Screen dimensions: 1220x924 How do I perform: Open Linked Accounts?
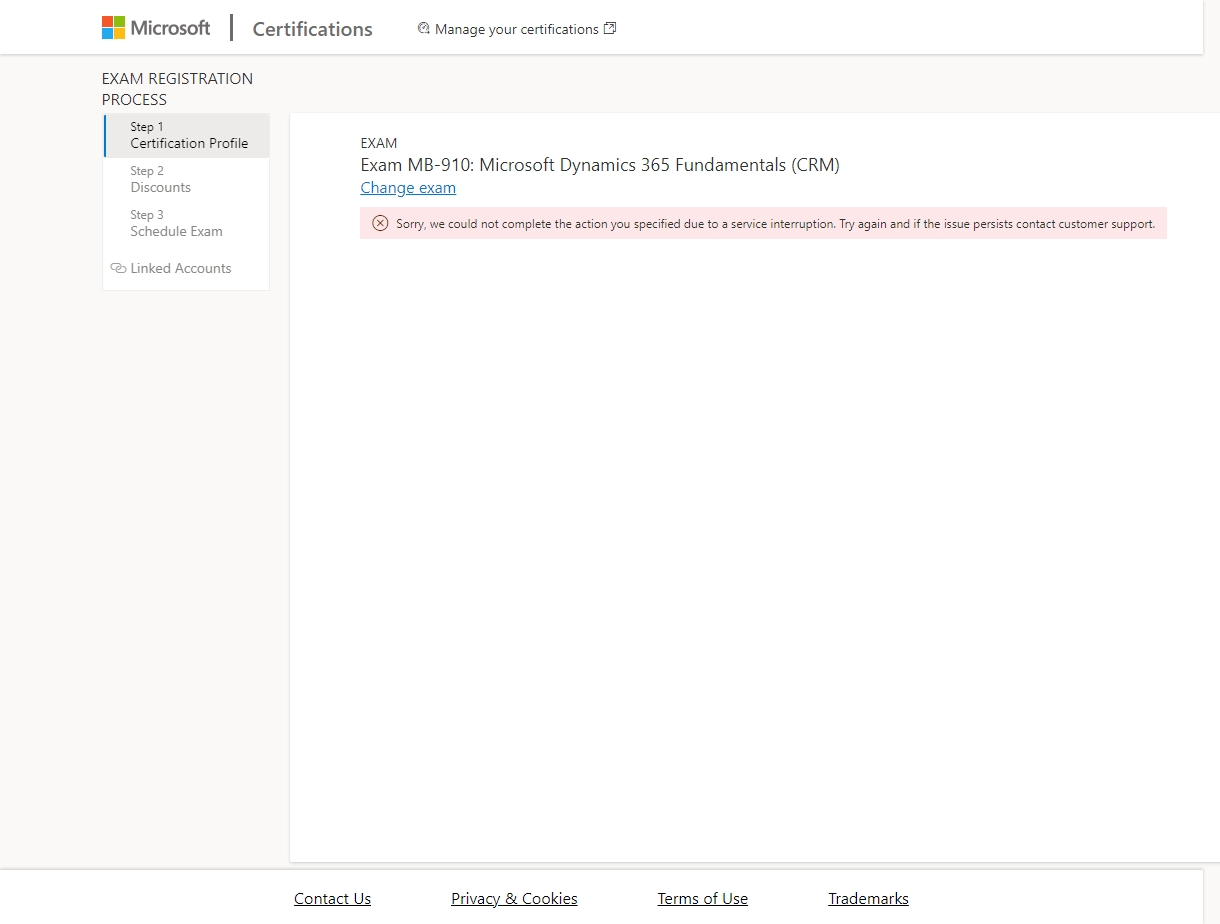[x=181, y=268]
